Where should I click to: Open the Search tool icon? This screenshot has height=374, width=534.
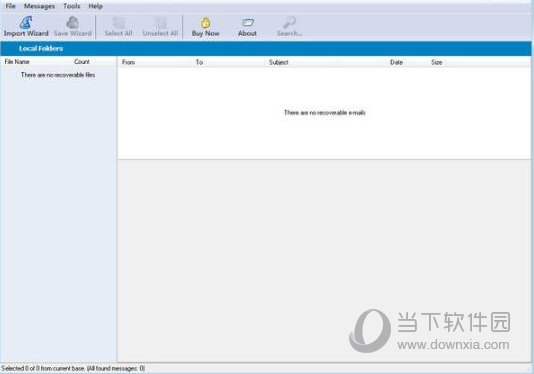[289, 27]
